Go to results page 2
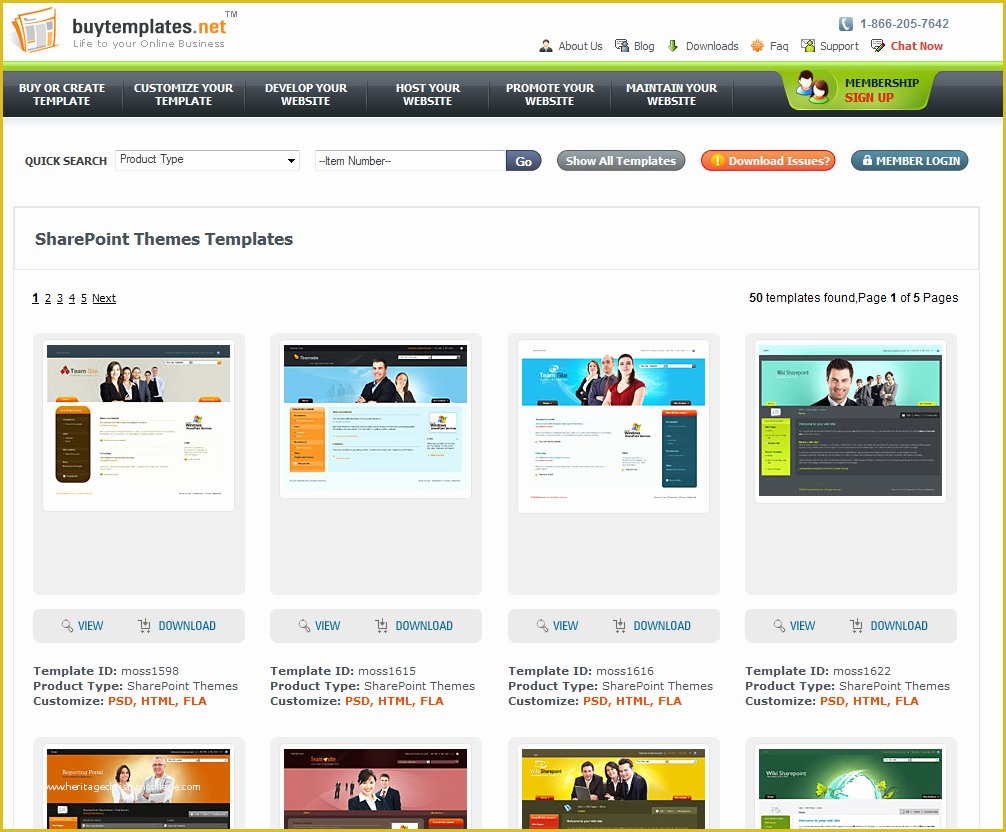The image size is (1006, 832). pyautogui.click(x=47, y=298)
